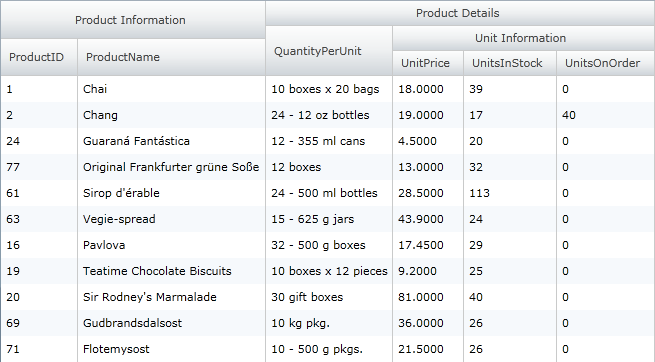Viewport: 655px width, 362px height.
Task: Click unit price 19.0000
Action: click(428, 115)
